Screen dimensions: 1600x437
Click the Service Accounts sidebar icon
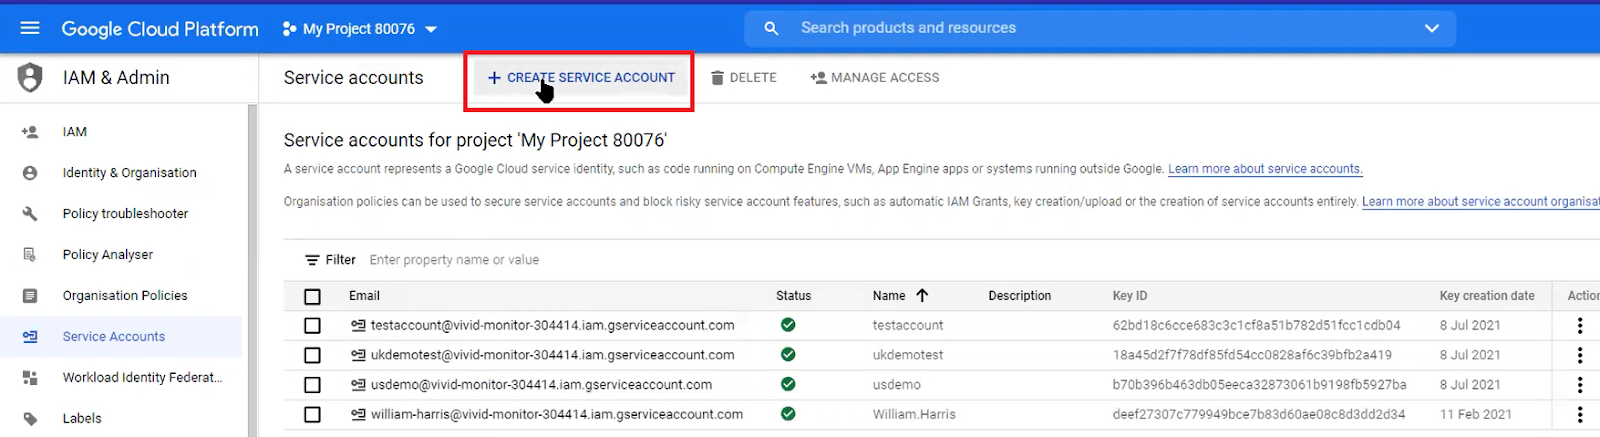[x=30, y=337]
